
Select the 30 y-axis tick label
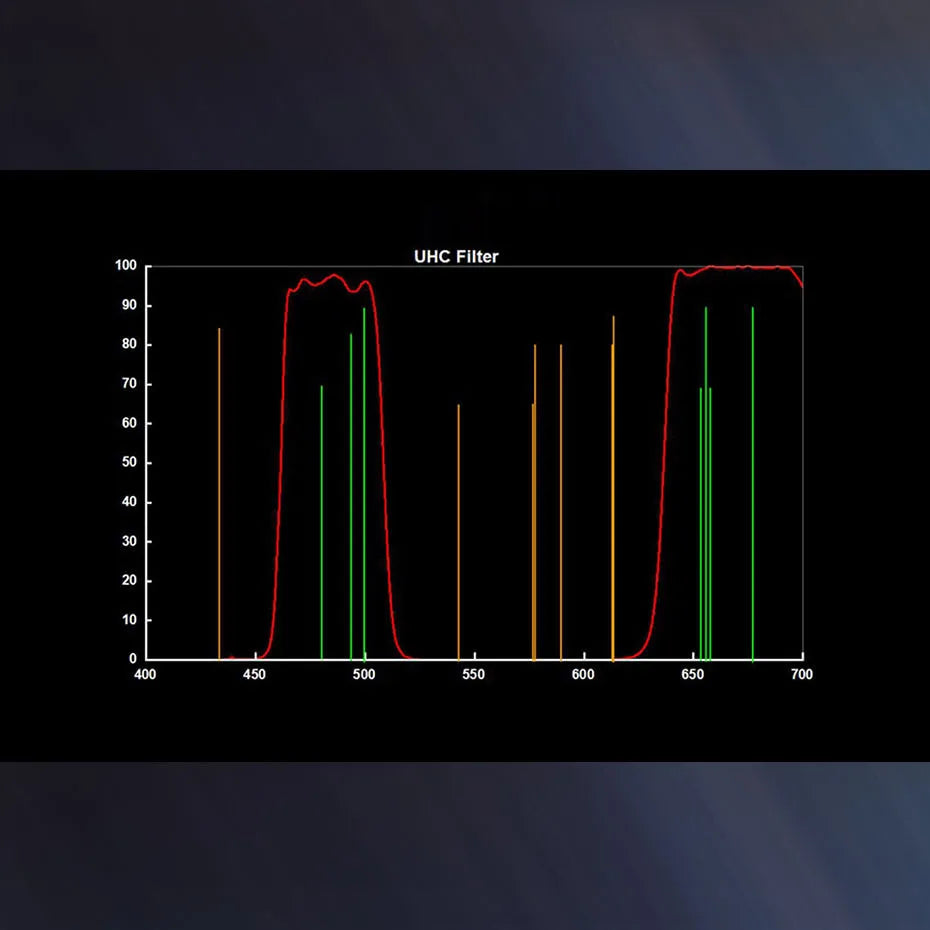[x=129, y=542]
